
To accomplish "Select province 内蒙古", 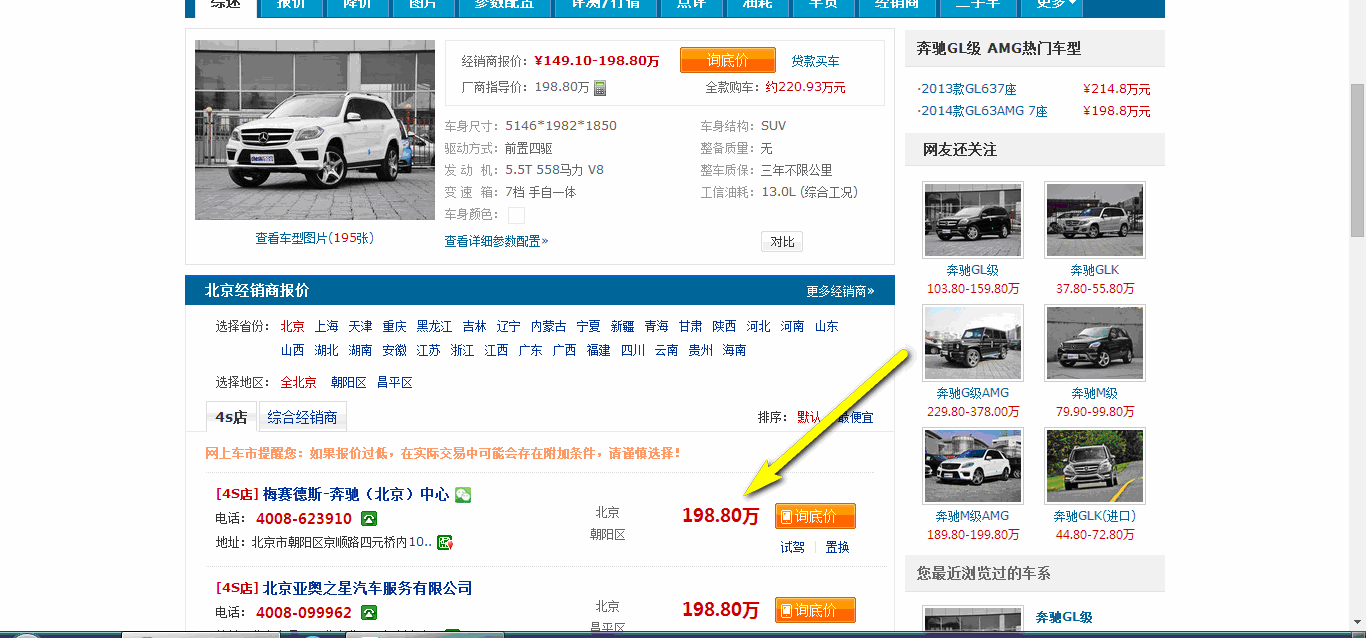I will (548, 326).
